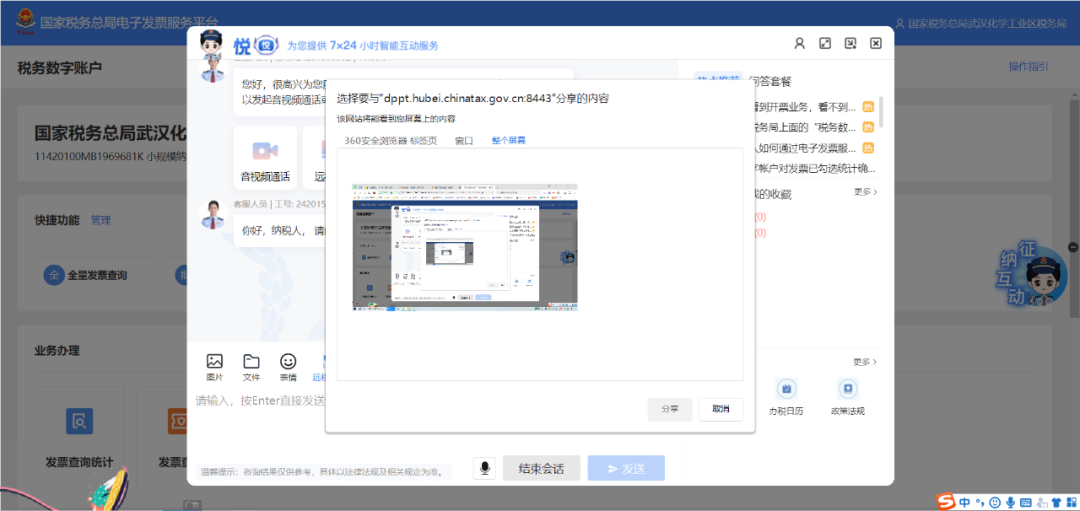Switch to 窗口 tab in share dialog
This screenshot has height=511, width=1080.
tap(464, 140)
